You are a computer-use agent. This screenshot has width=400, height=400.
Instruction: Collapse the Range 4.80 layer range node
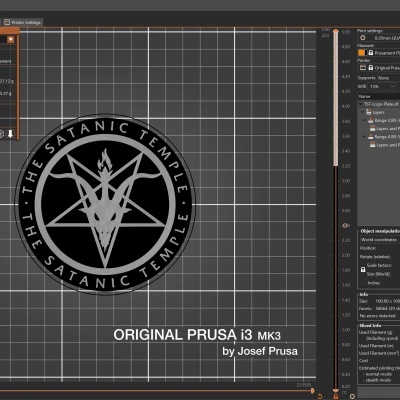(x=365, y=137)
